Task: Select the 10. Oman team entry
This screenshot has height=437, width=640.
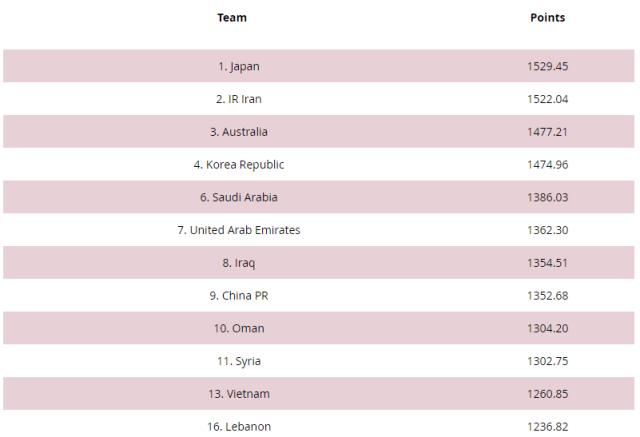Action: pos(239,328)
